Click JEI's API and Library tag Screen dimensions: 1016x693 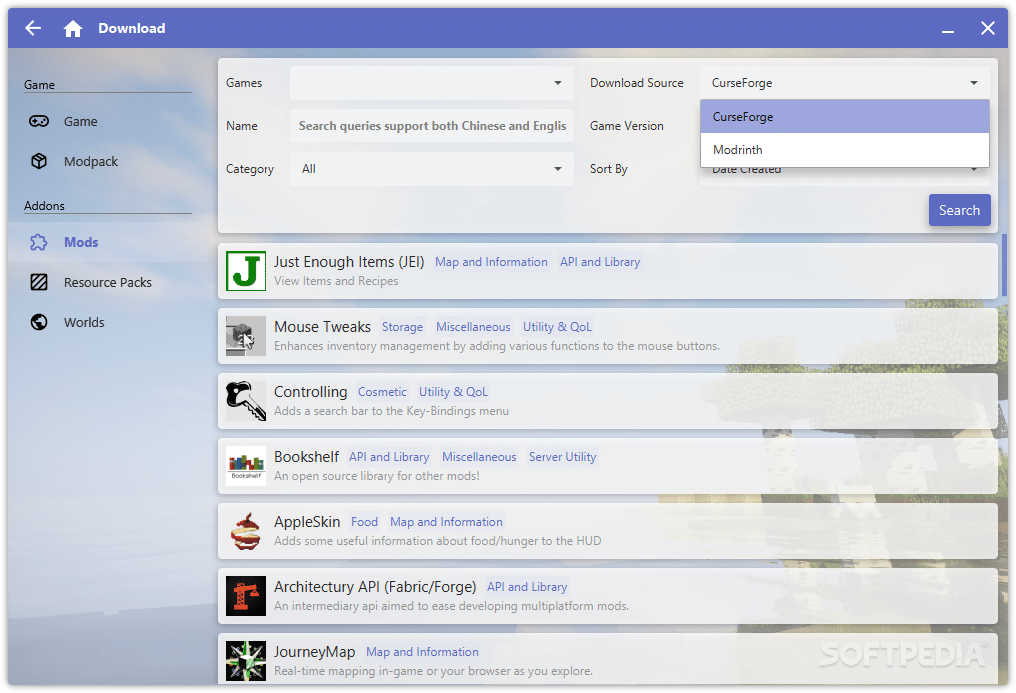(x=600, y=262)
